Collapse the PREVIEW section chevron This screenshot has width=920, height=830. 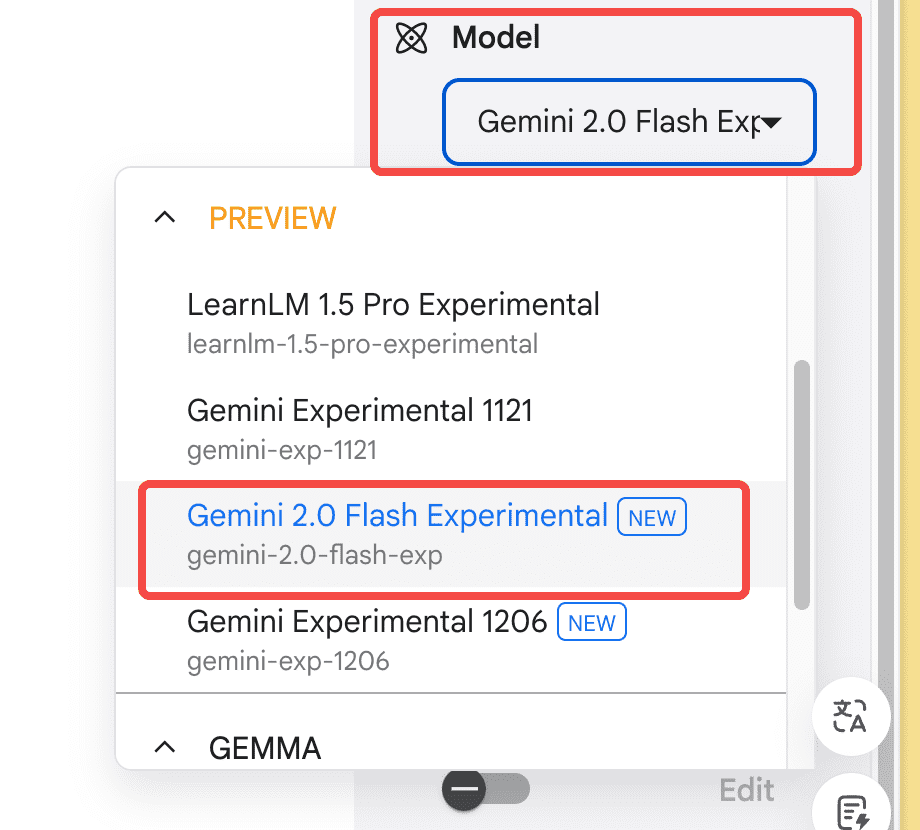[x=165, y=218]
